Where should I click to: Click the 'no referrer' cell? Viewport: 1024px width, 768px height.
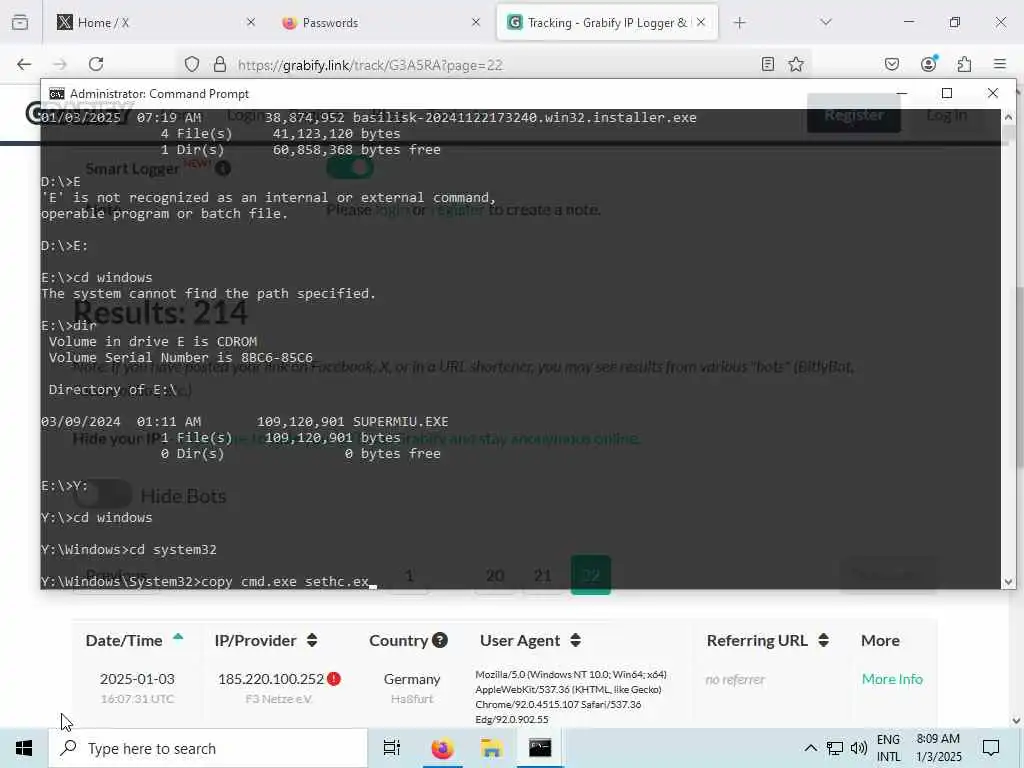tap(735, 680)
